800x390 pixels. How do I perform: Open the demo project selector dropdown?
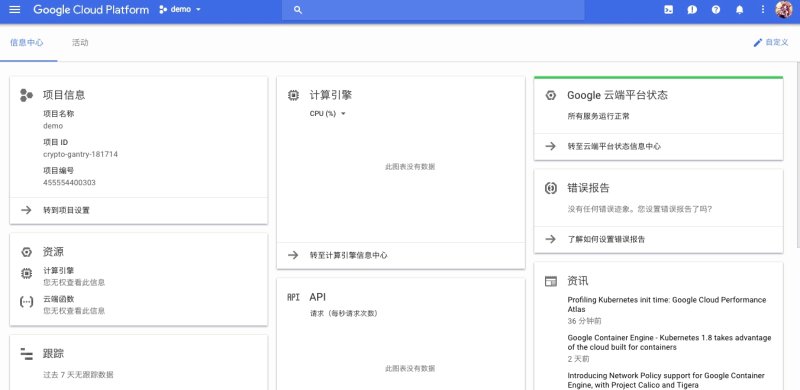point(180,10)
